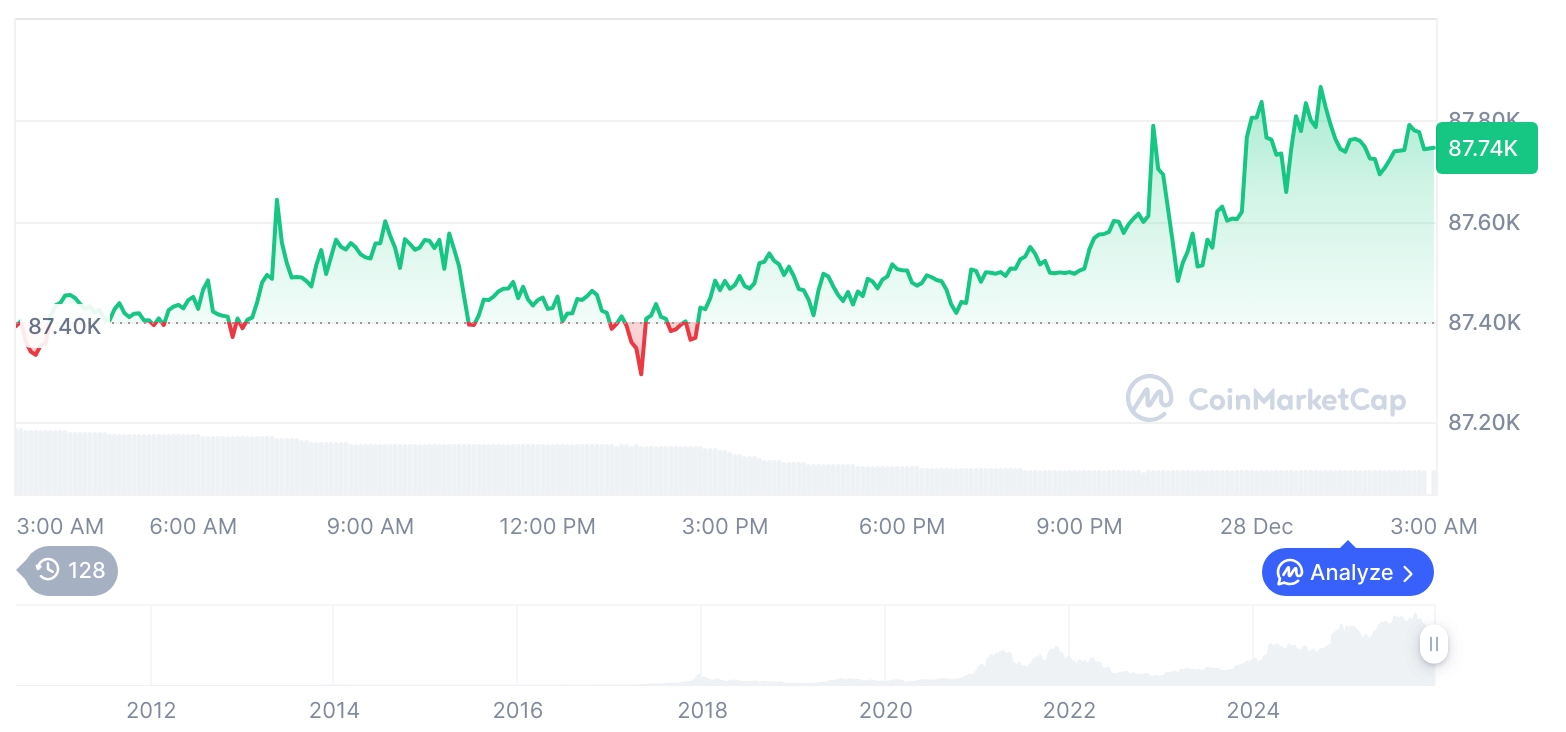The height and width of the screenshot is (732, 1566).
Task: Click the 2024 year marker
Action: tap(1253, 710)
